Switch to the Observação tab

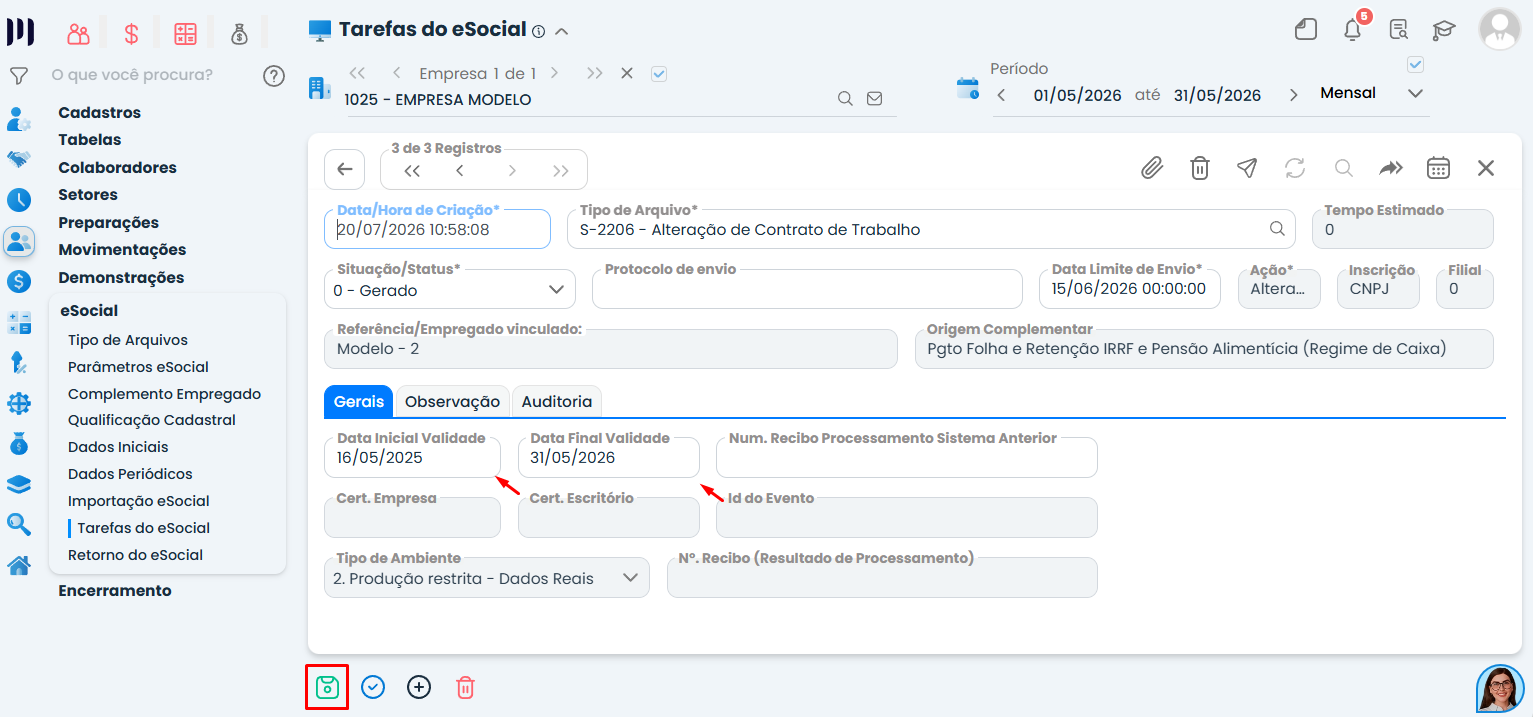pos(452,401)
